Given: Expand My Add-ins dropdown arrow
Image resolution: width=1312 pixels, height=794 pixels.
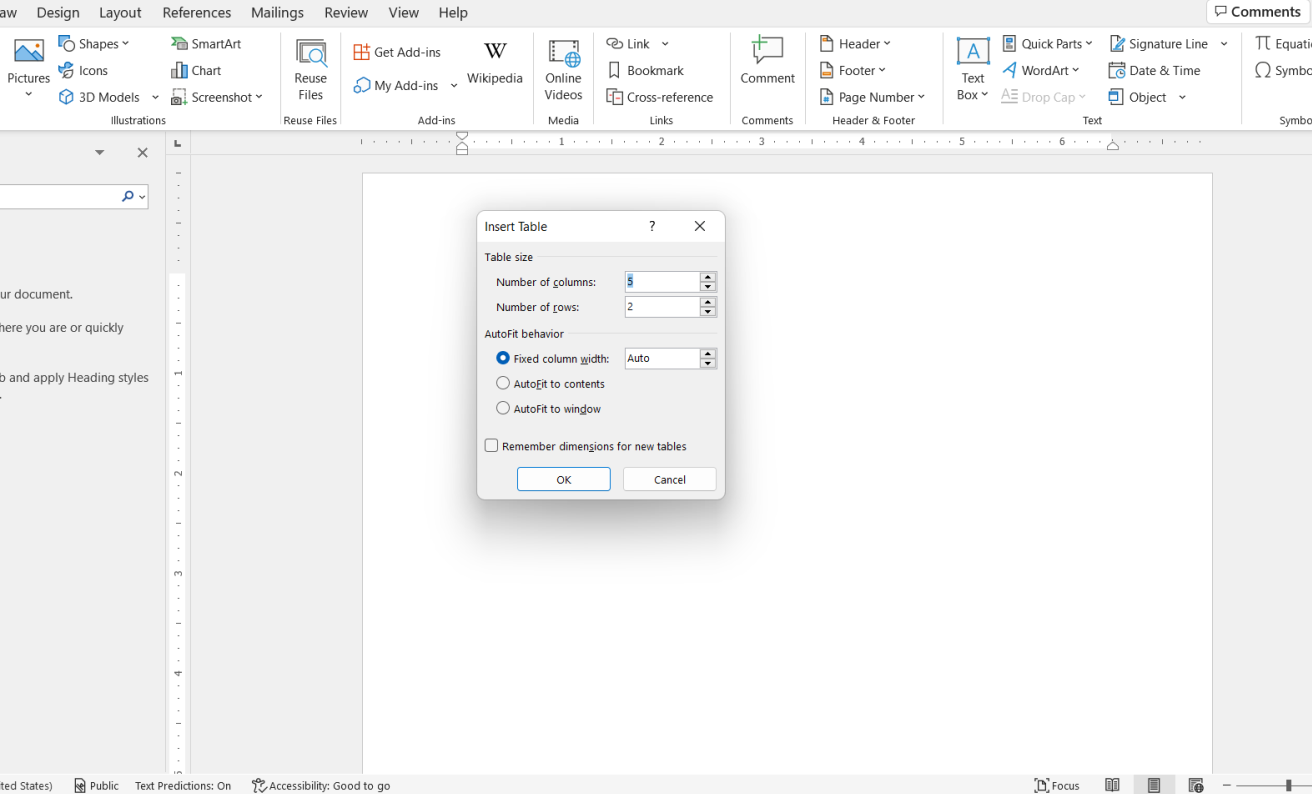Looking at the screenshot, I should [x=454, y=85].
